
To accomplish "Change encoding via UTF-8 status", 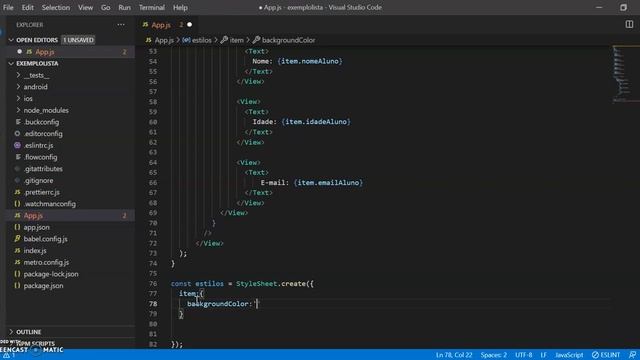I will tap(523, 355).
